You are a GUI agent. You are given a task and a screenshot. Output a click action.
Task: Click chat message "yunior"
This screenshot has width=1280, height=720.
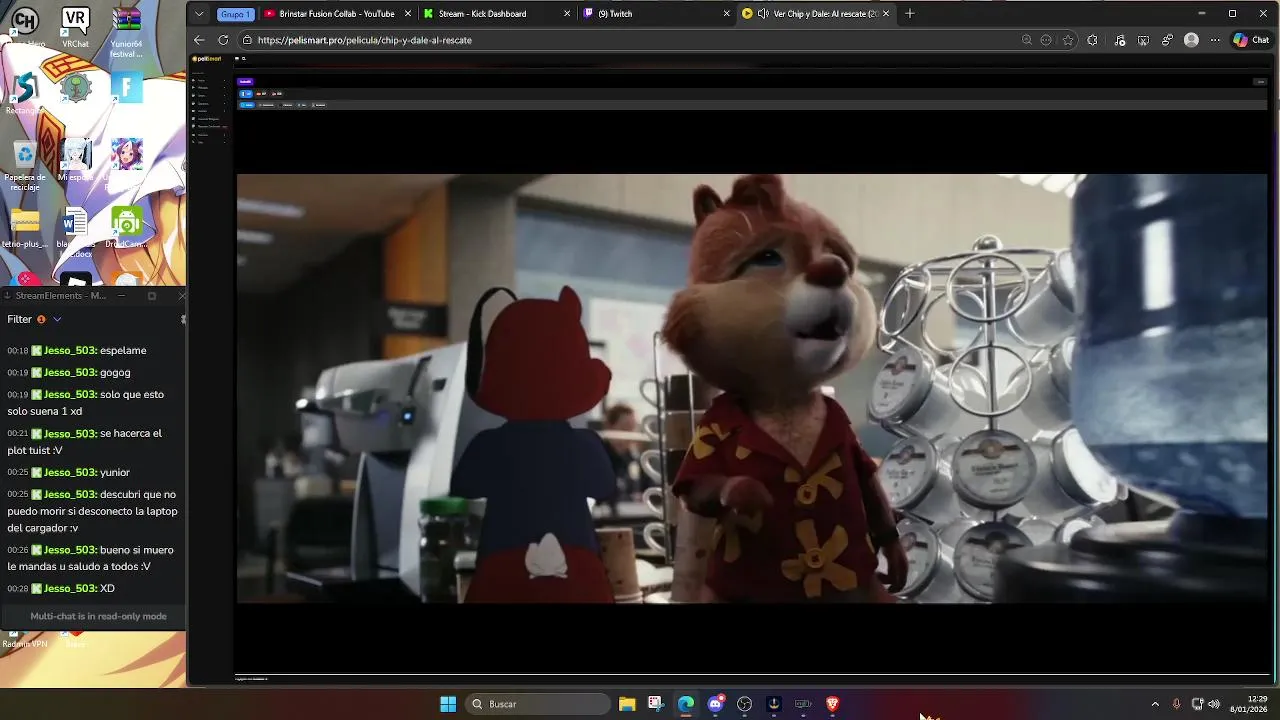pyautogui.click(x=115, y=473)
